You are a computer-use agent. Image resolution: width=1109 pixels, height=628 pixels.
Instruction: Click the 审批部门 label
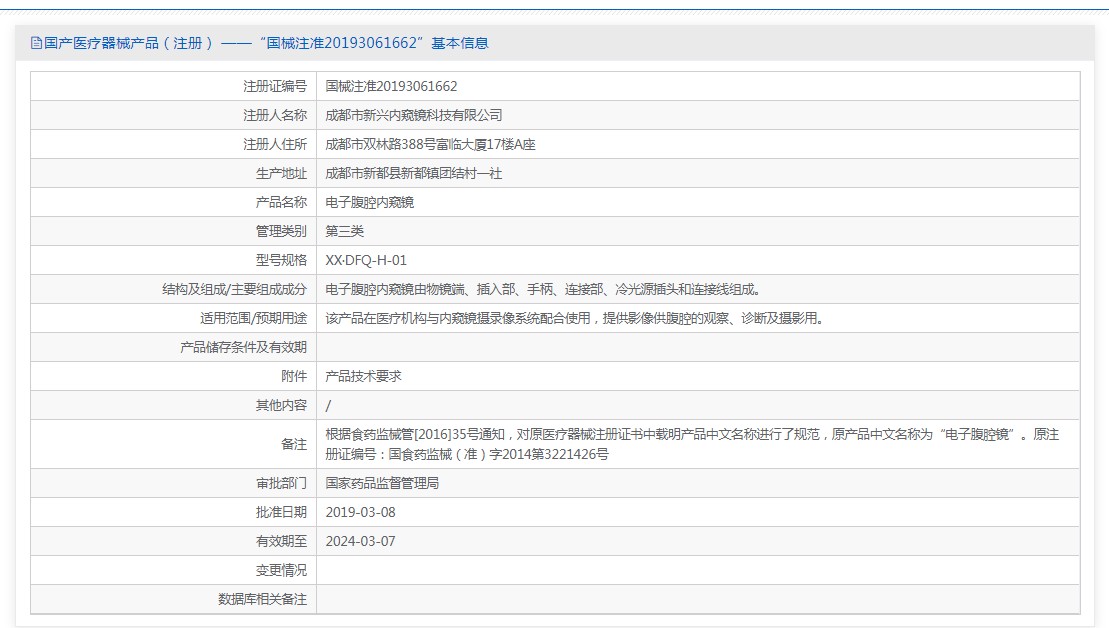point(281,483)
